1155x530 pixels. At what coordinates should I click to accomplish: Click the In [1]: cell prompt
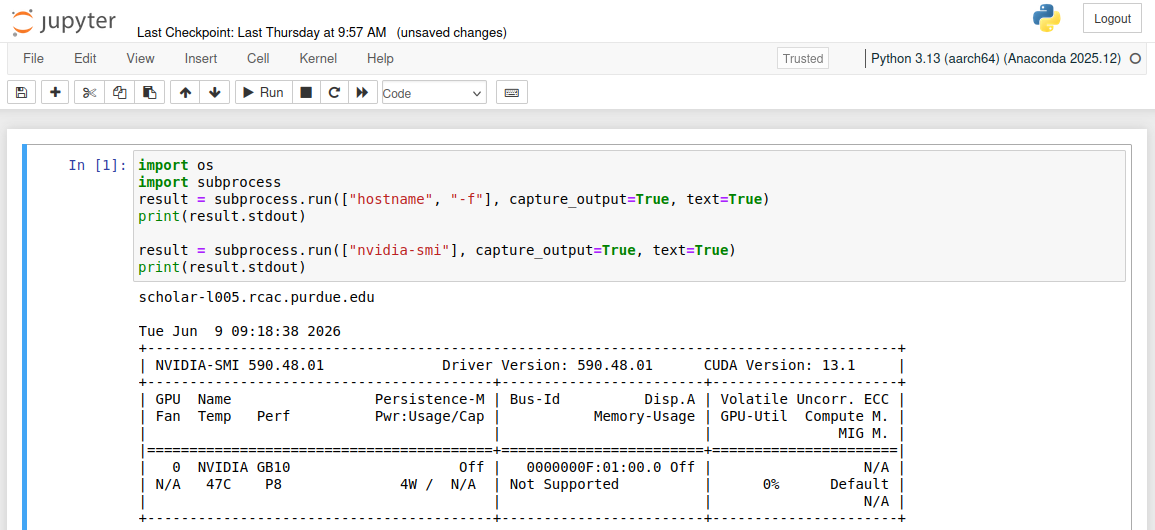point(98,165)
